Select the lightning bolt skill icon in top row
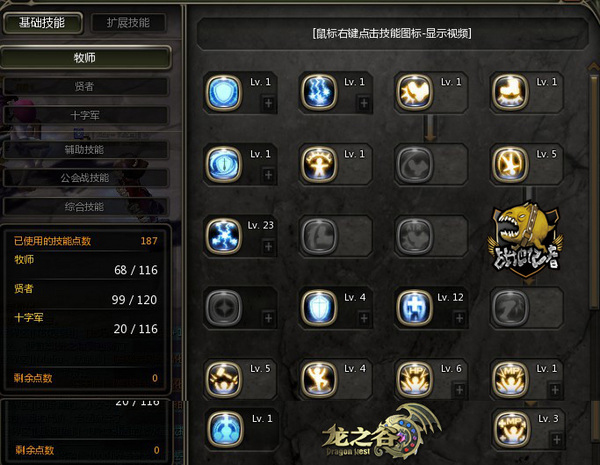 pos(319,93)
